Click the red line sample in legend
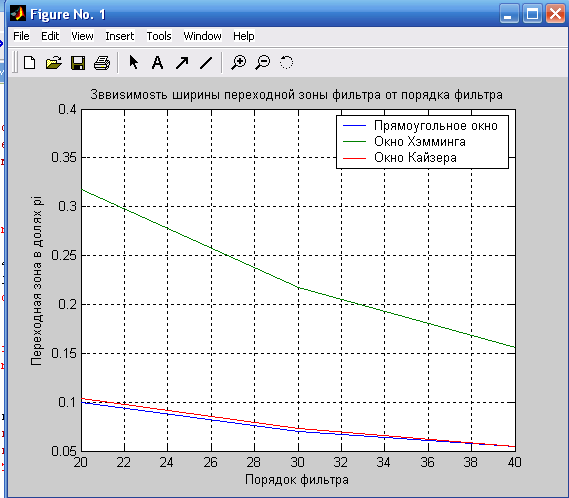 pos(354,158)
